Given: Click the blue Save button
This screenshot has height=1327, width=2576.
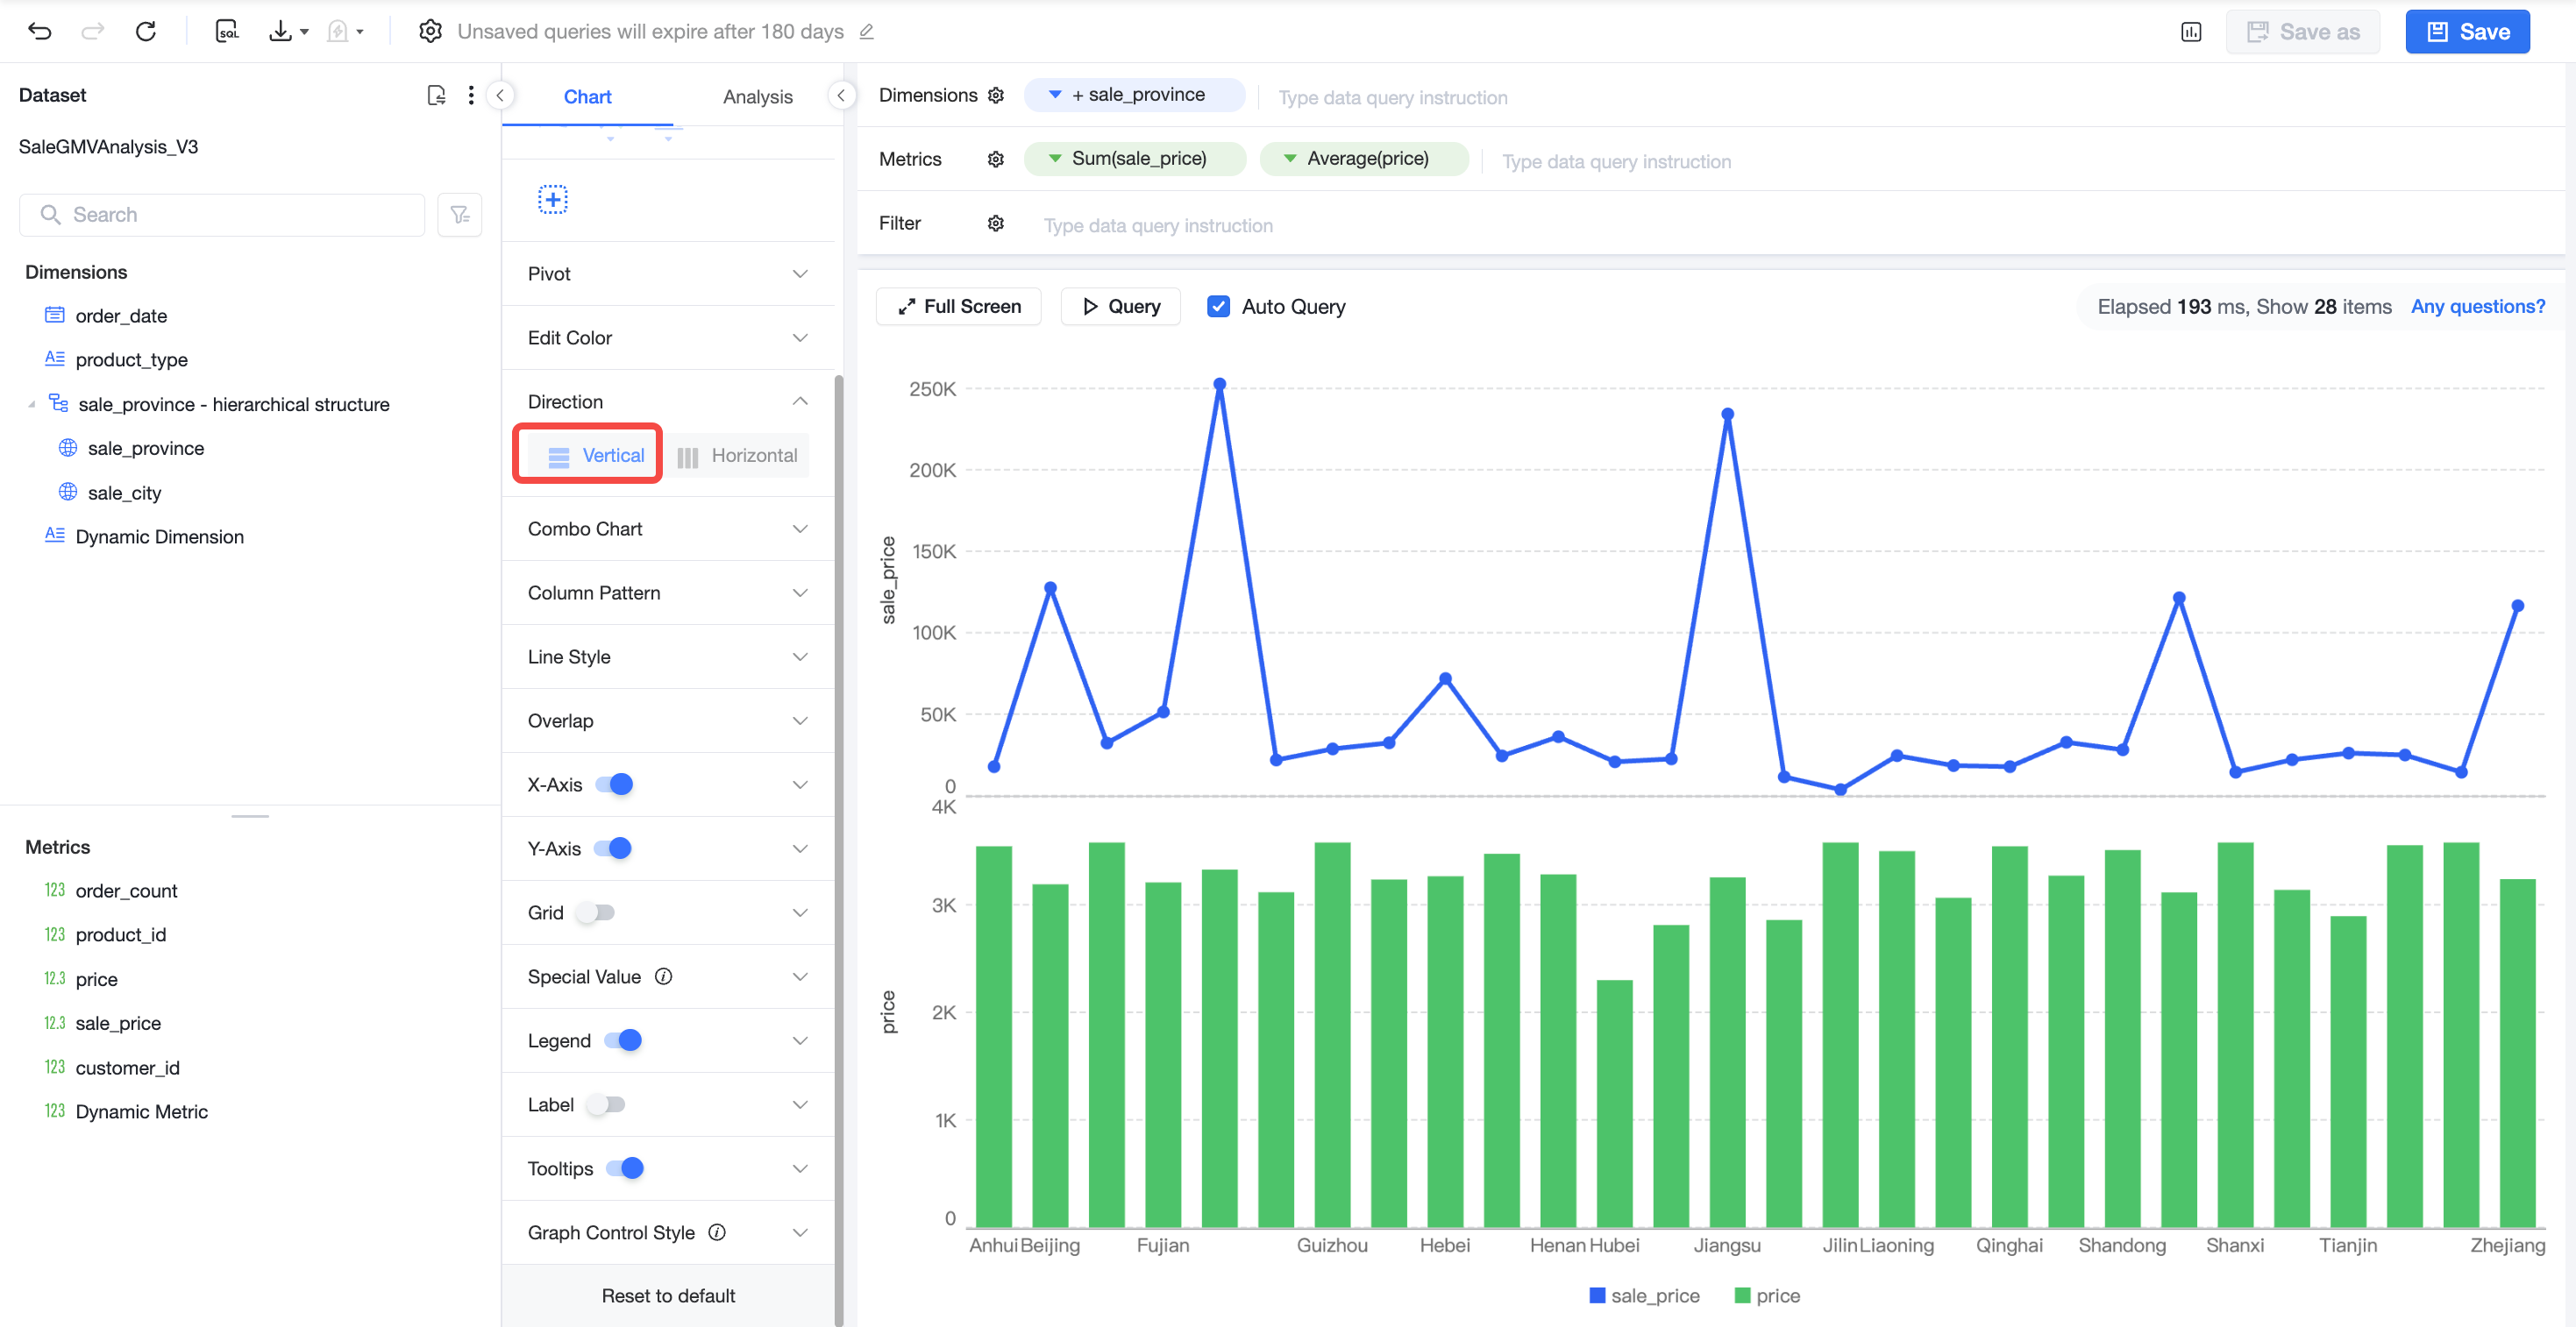Looking at the screenshot, I should pos(2467,31).
